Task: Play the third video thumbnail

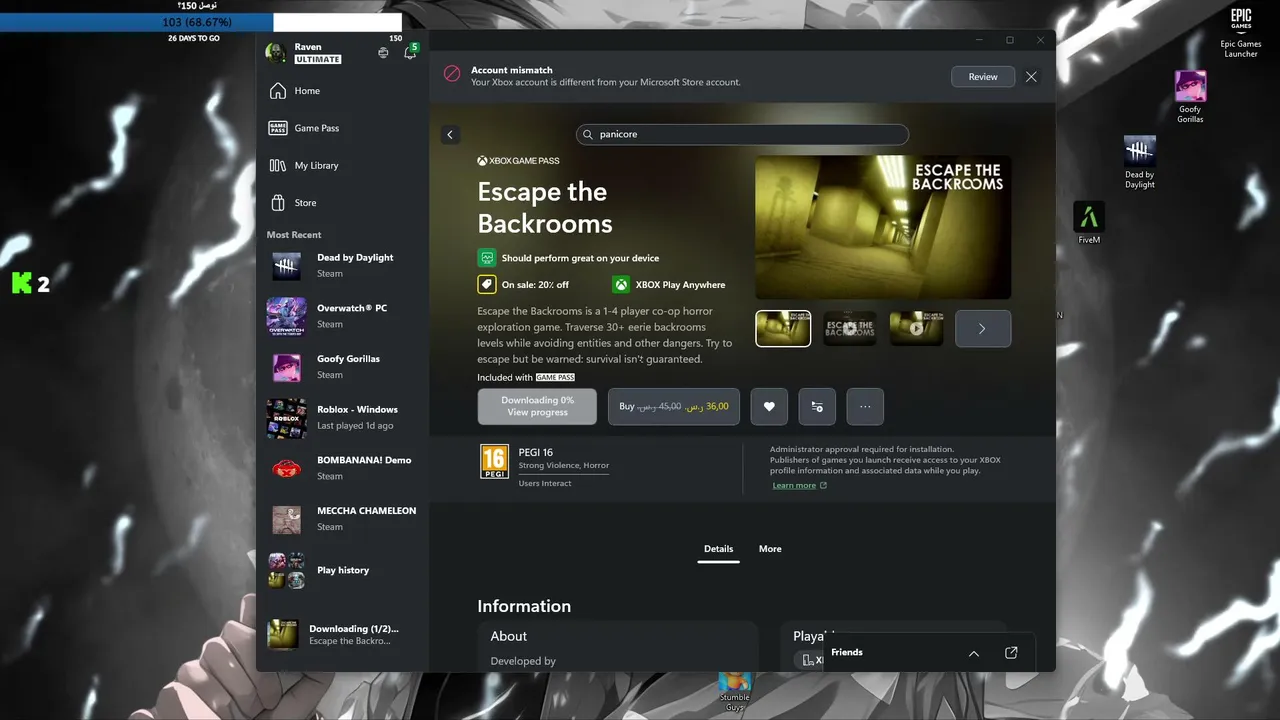Action: pyautogui.click(x=916, y=328)
